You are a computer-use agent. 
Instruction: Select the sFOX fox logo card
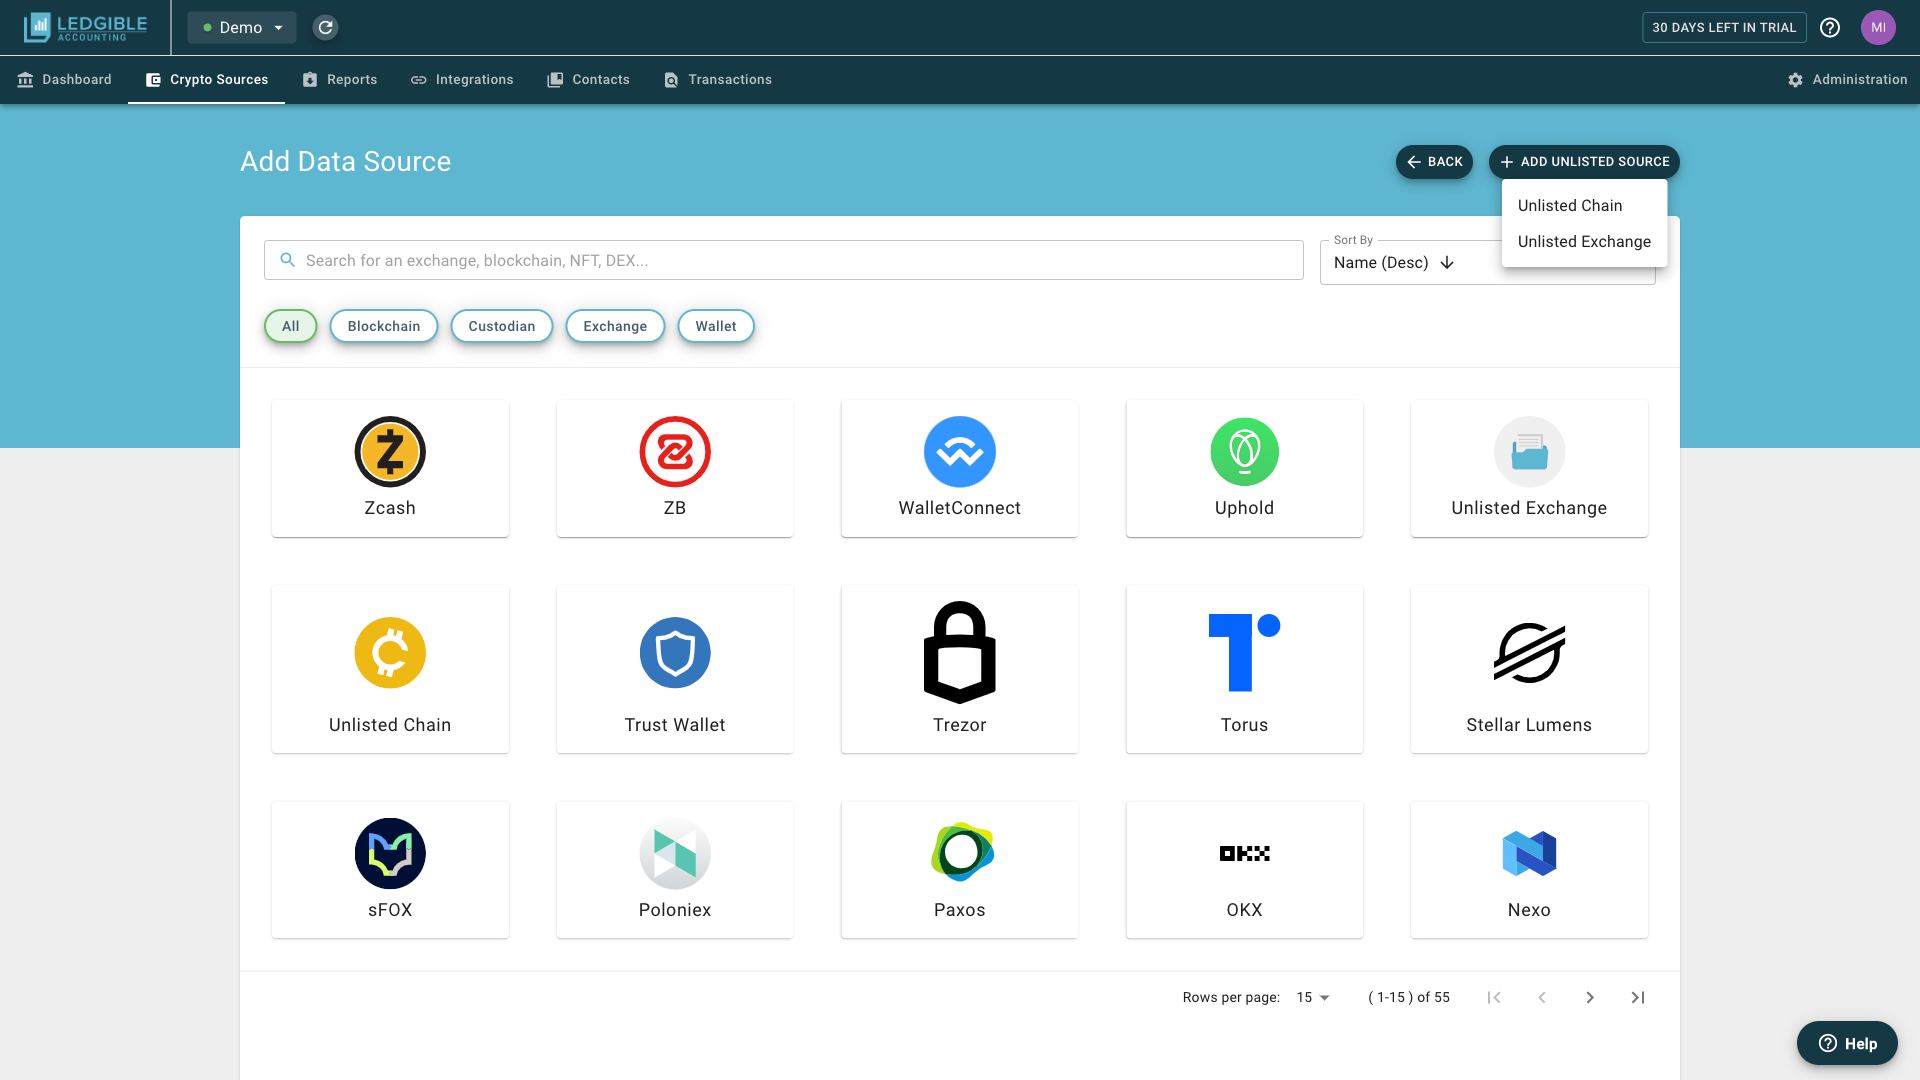point(390,870)
